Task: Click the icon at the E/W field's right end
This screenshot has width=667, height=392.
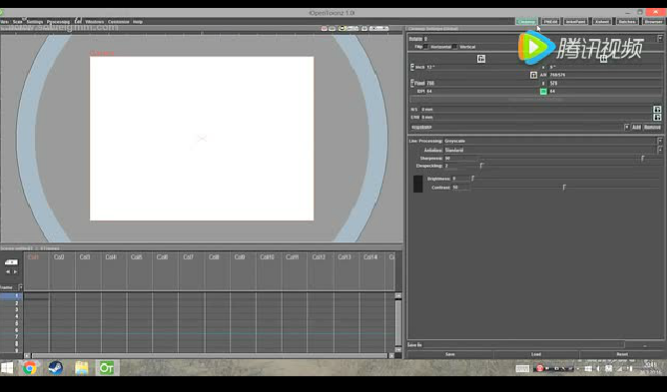Action: click(x=657, y=117)
